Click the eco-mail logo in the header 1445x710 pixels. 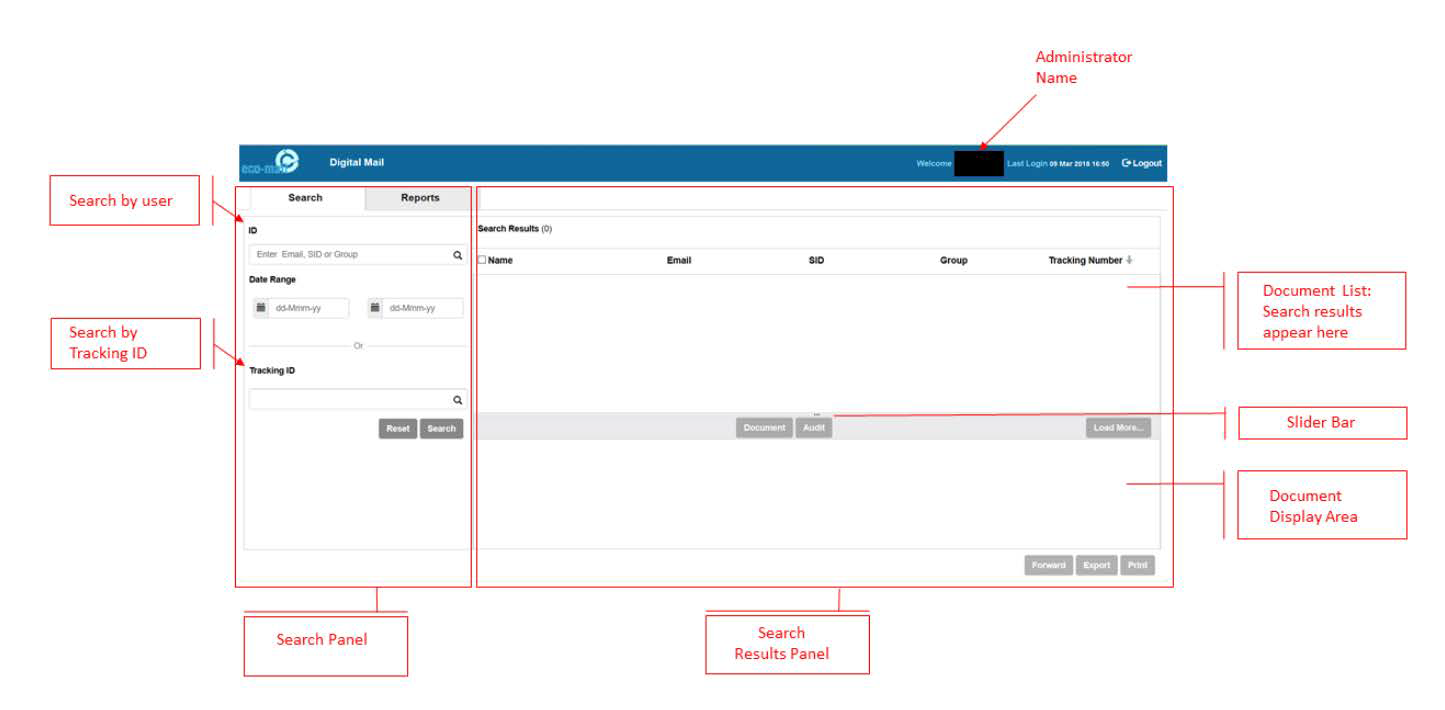click(271, 162)
